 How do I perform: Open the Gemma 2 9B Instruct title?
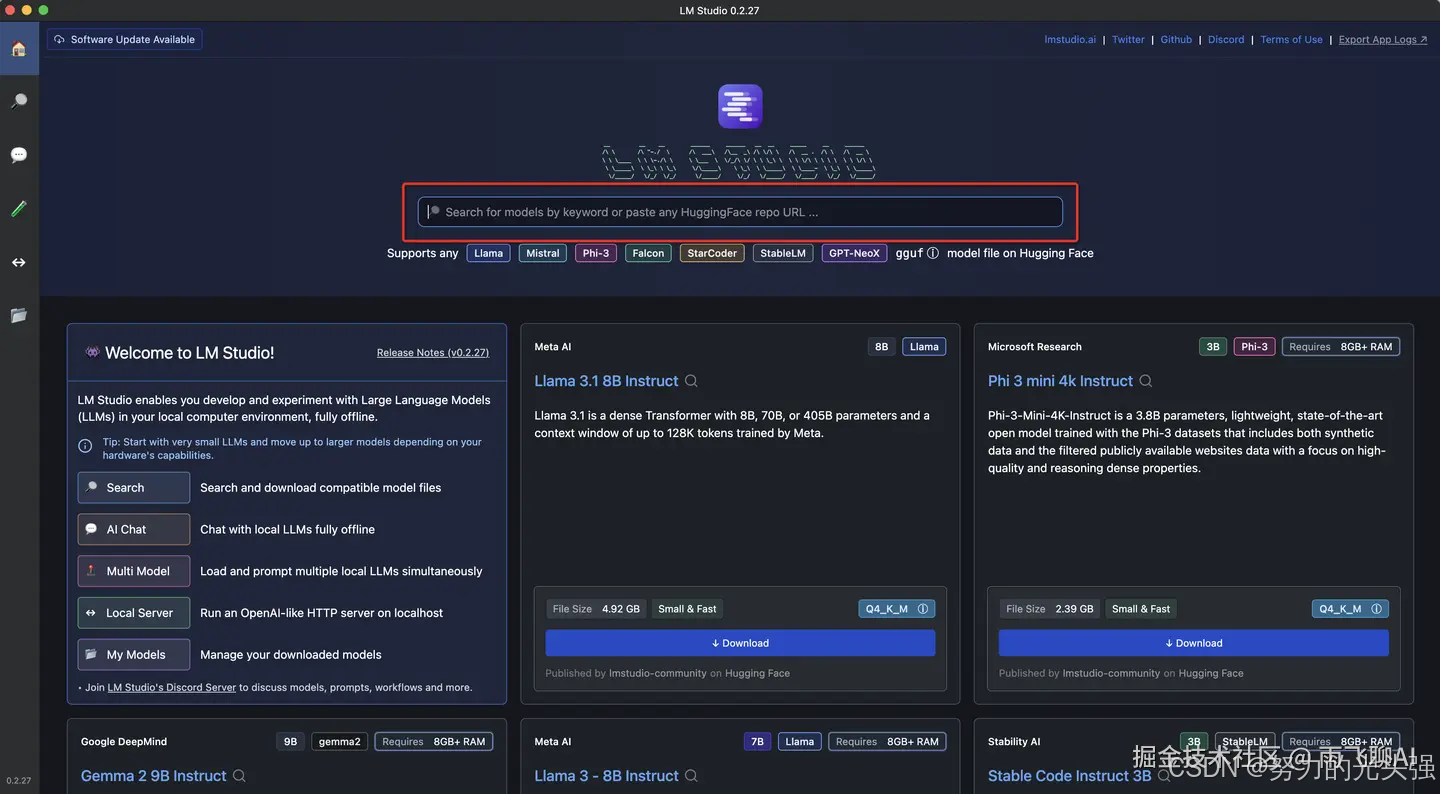(x=154, y=776)
